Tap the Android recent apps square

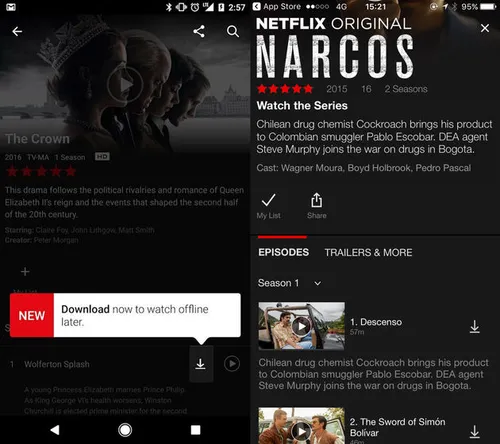pyautogui.click(x=196, y=430)
